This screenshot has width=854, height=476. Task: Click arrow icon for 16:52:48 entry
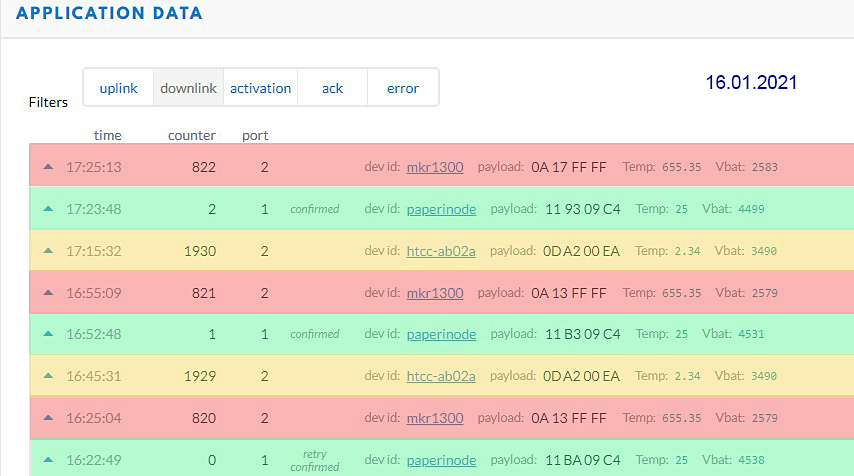tap(48, 334)
